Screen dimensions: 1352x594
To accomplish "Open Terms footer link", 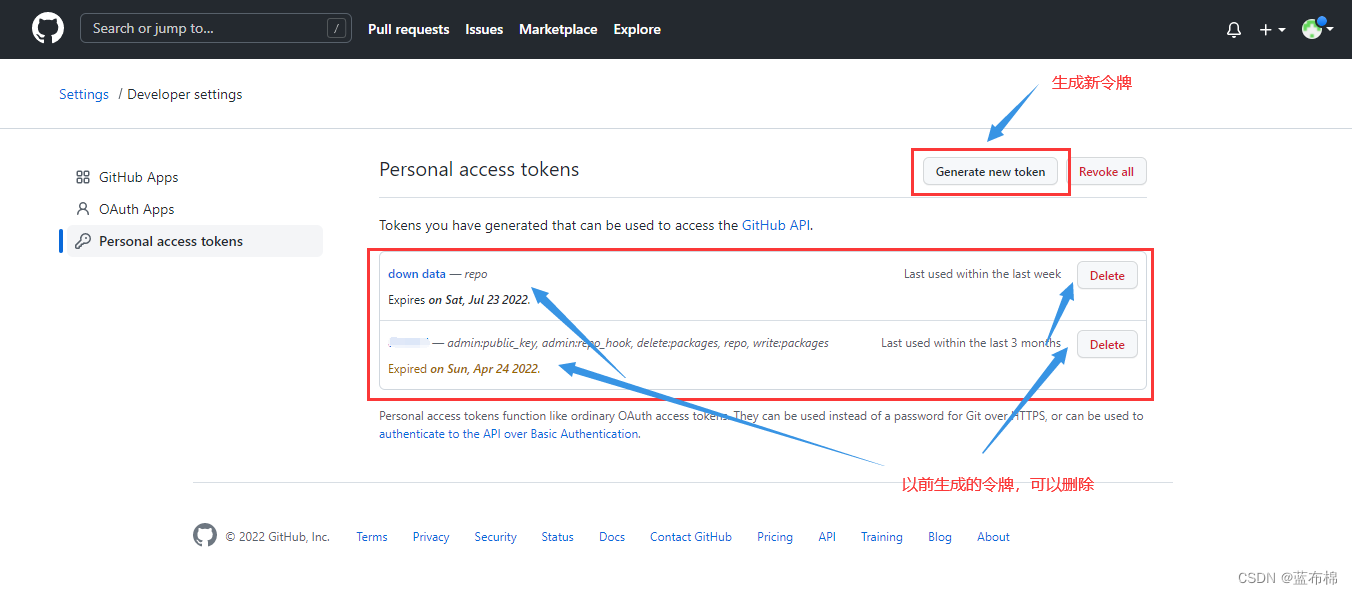I will 372,537.
